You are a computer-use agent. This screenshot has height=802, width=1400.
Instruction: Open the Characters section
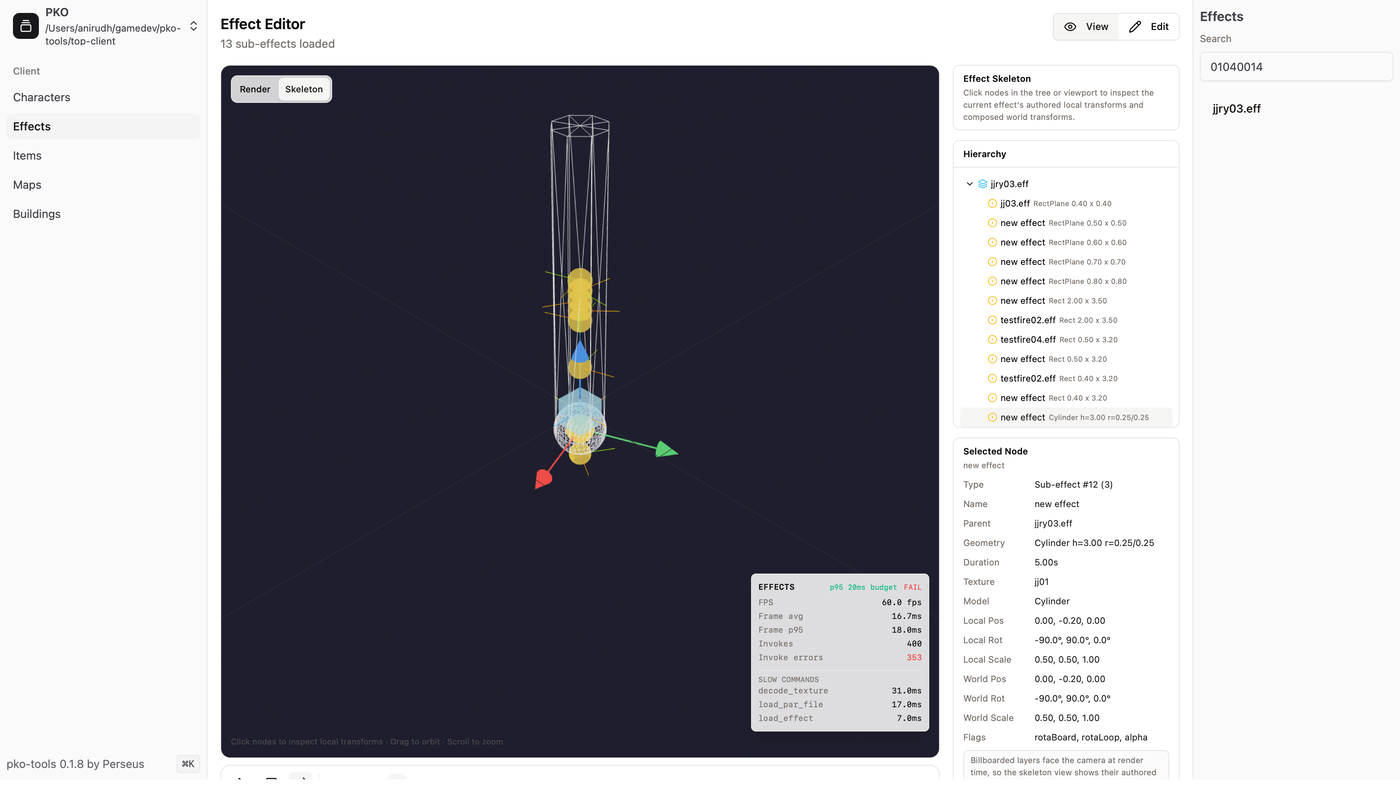[104, 97]
